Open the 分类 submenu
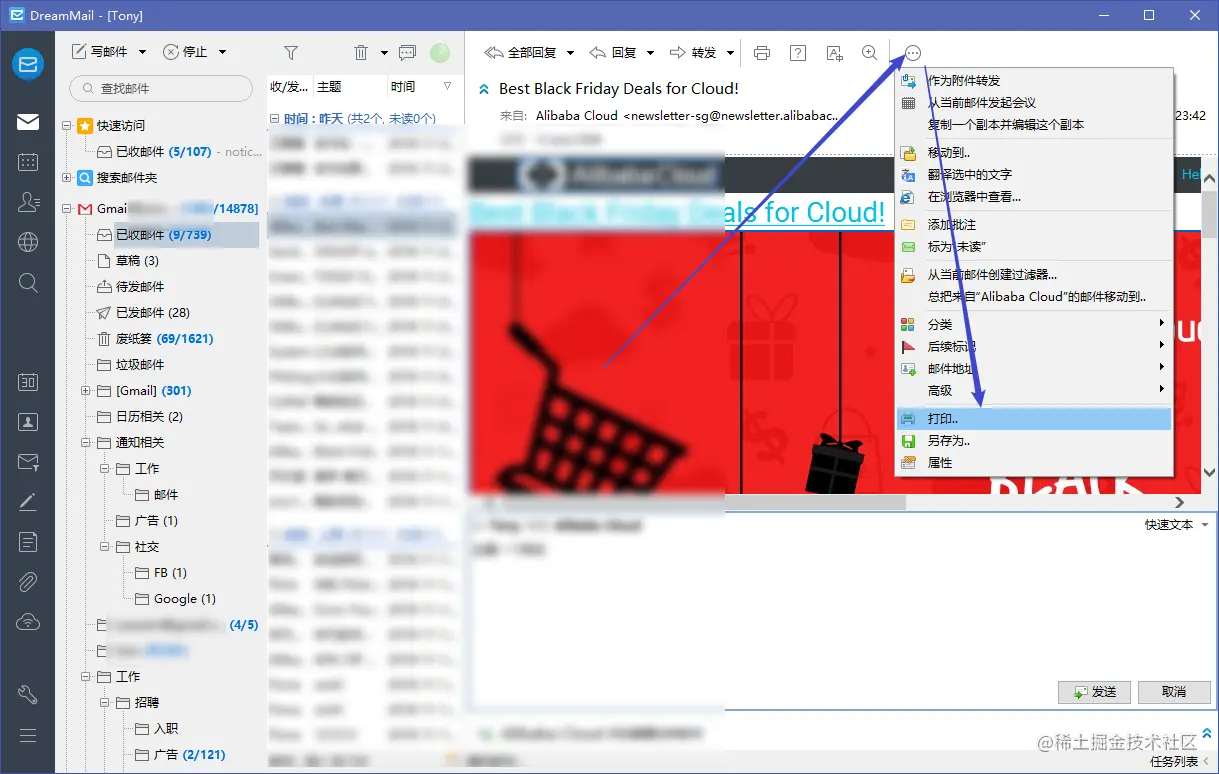 (1034, 325)
